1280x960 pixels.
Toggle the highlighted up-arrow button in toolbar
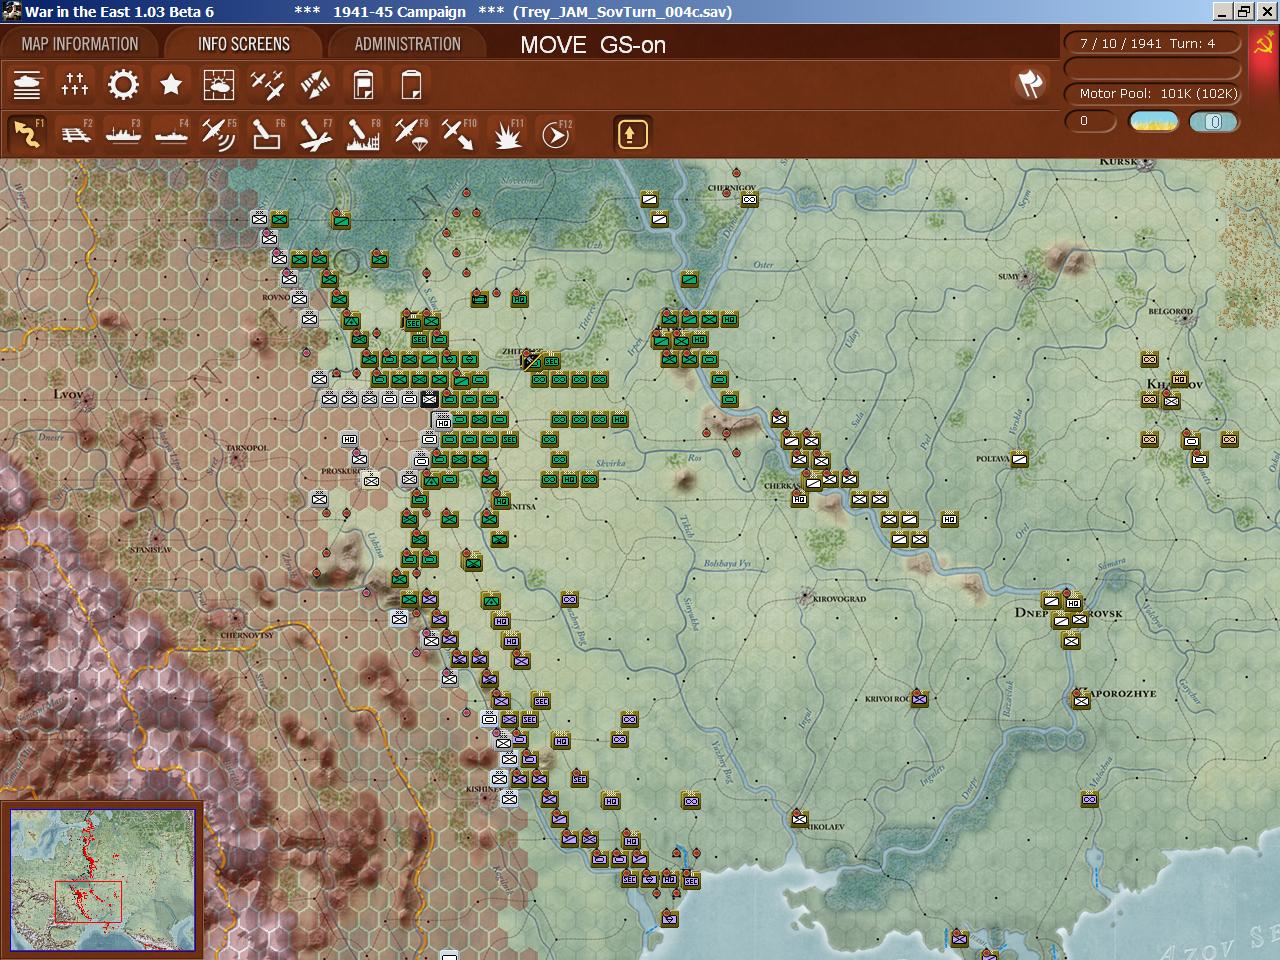pos(632,134)
